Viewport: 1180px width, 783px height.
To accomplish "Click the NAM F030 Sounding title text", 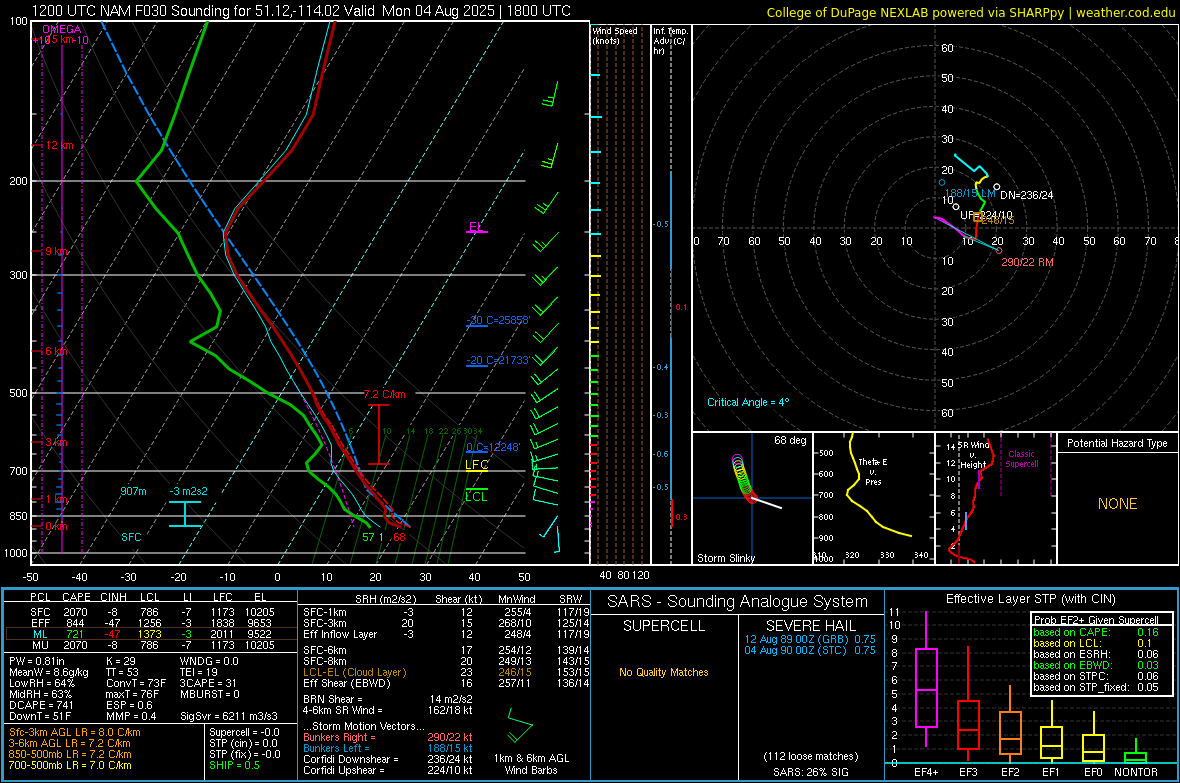I will tap(301, 11).
